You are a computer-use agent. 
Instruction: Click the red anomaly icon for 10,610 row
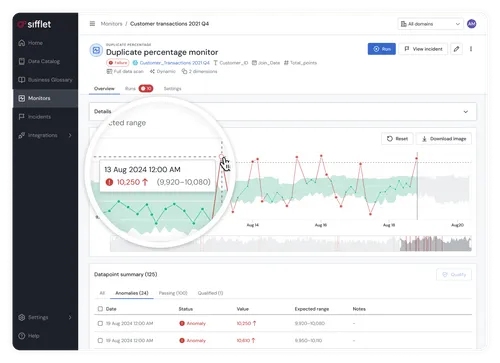point(182,340)
